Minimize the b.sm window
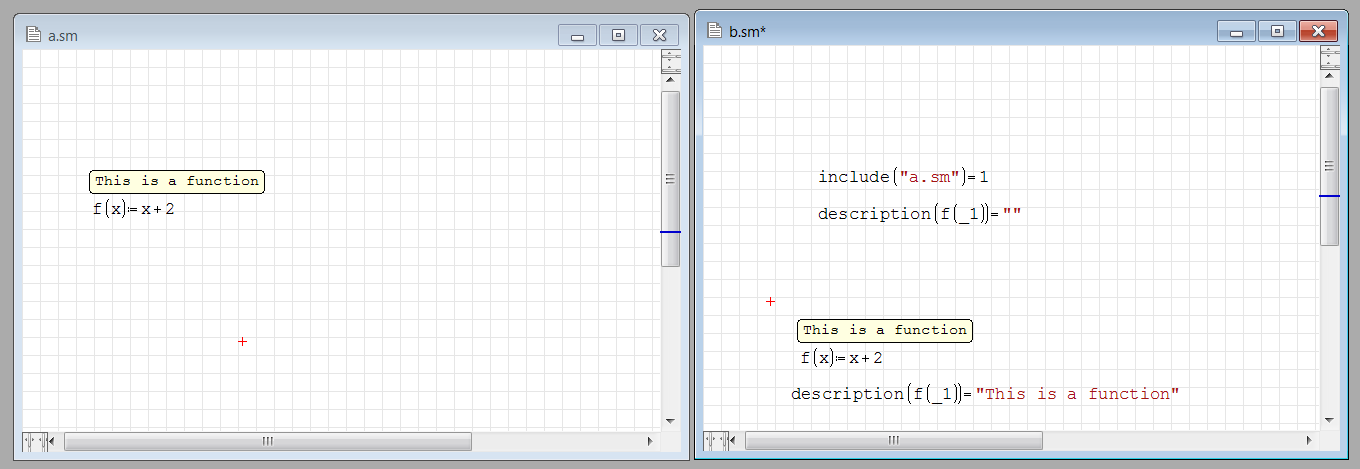This screenshot has width=1360, height=469. tap(1236, 31)
